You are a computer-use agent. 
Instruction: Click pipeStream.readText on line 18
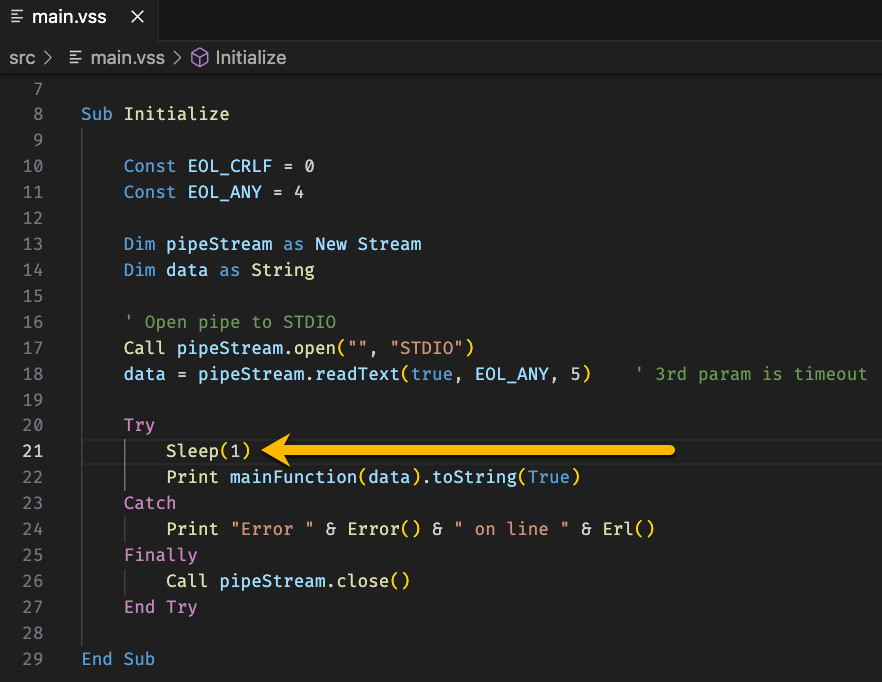coord(299,374)
